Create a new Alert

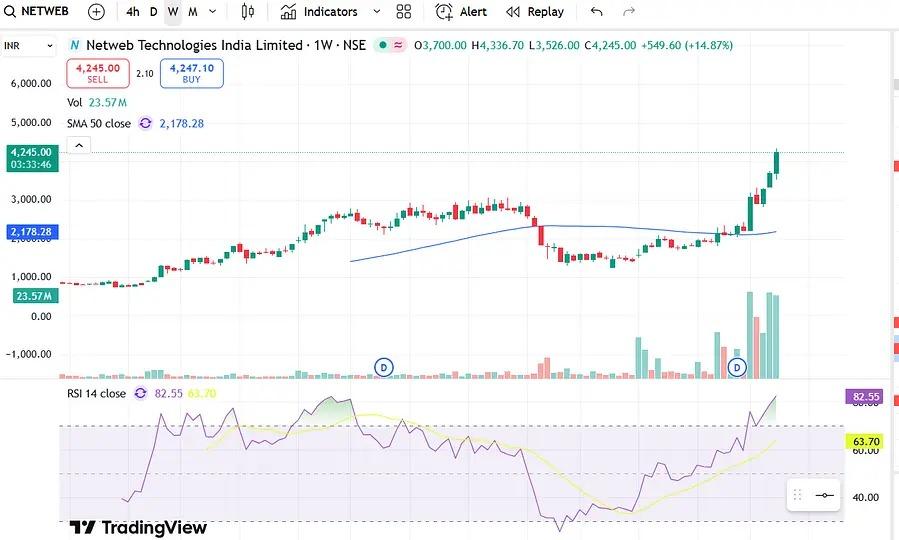462,11
